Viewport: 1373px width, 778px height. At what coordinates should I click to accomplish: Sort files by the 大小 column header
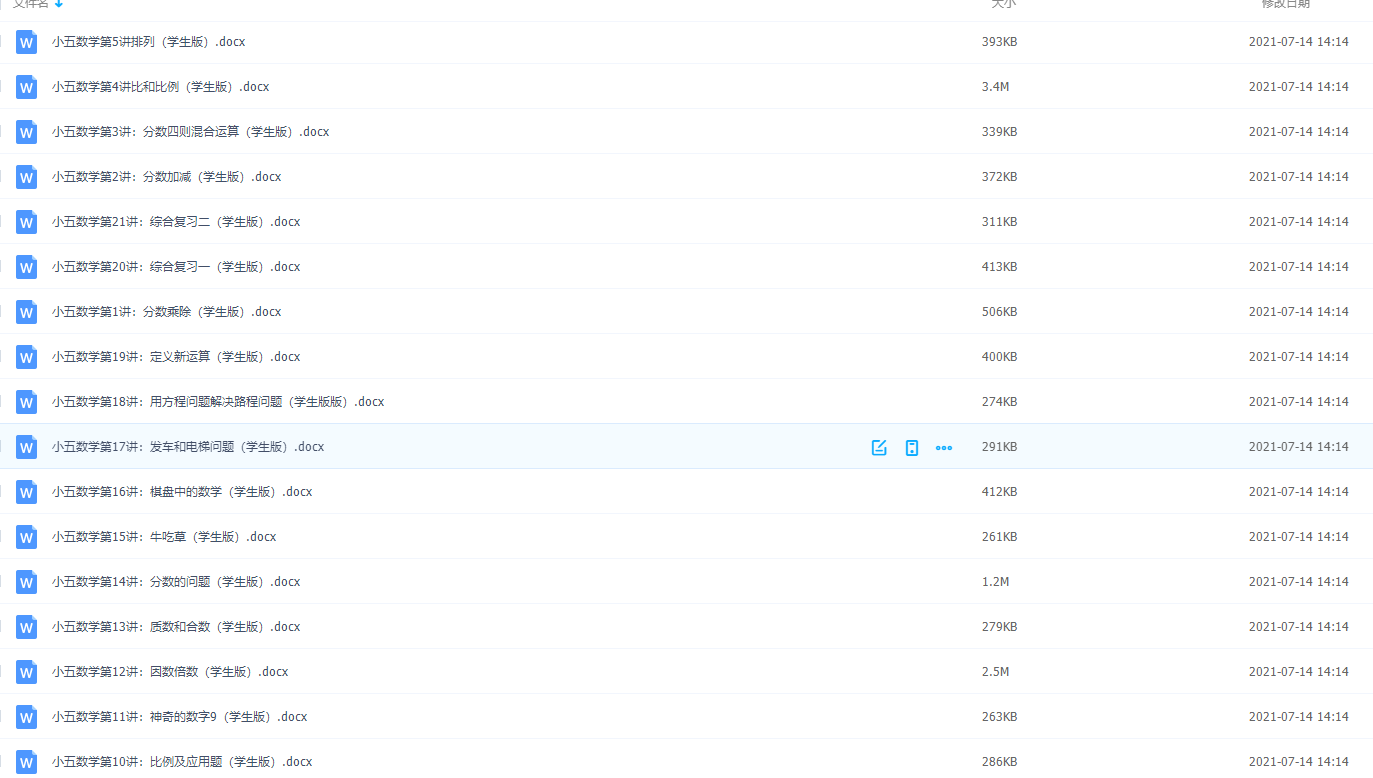point(1002,4)
